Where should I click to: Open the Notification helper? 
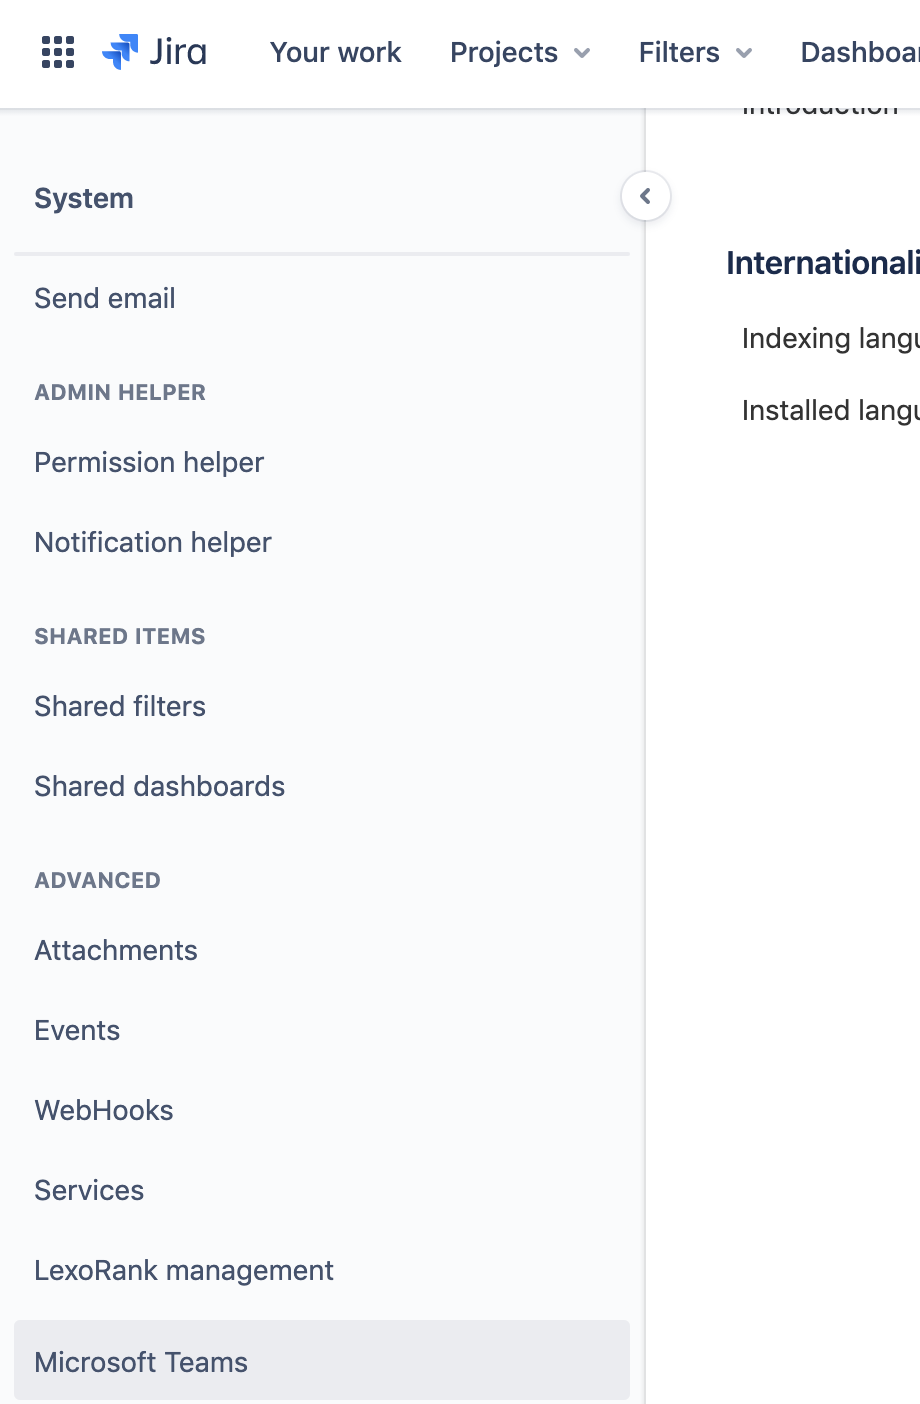152,542
